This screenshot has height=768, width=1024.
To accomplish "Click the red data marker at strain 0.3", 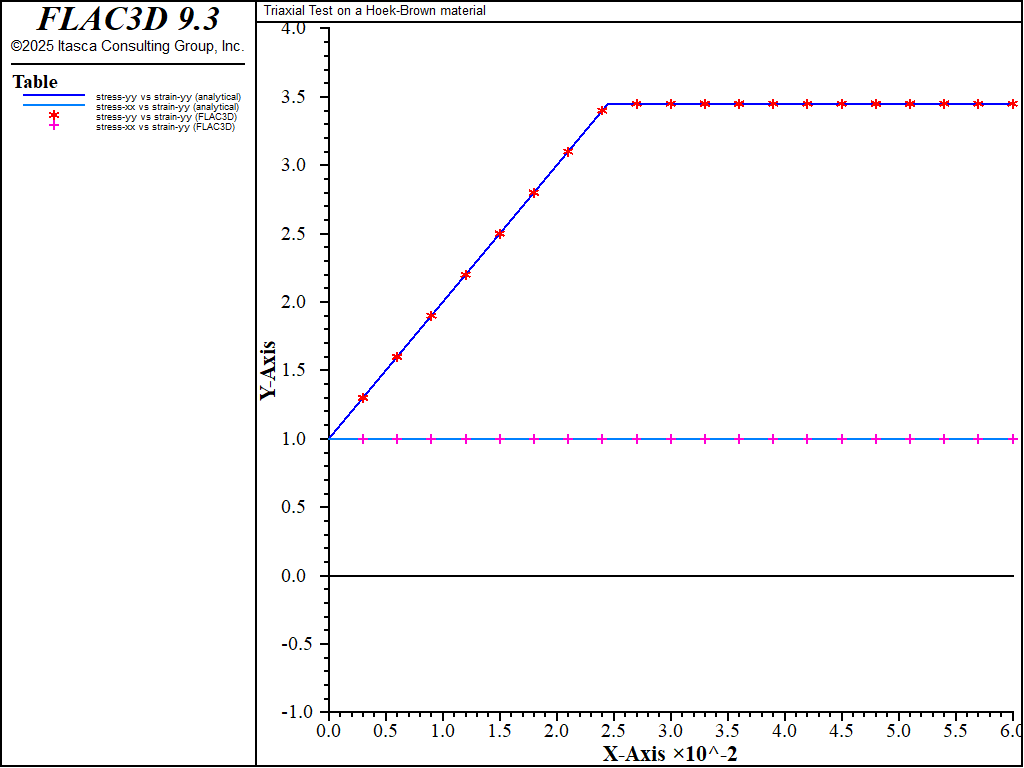I will pos(363,397).
